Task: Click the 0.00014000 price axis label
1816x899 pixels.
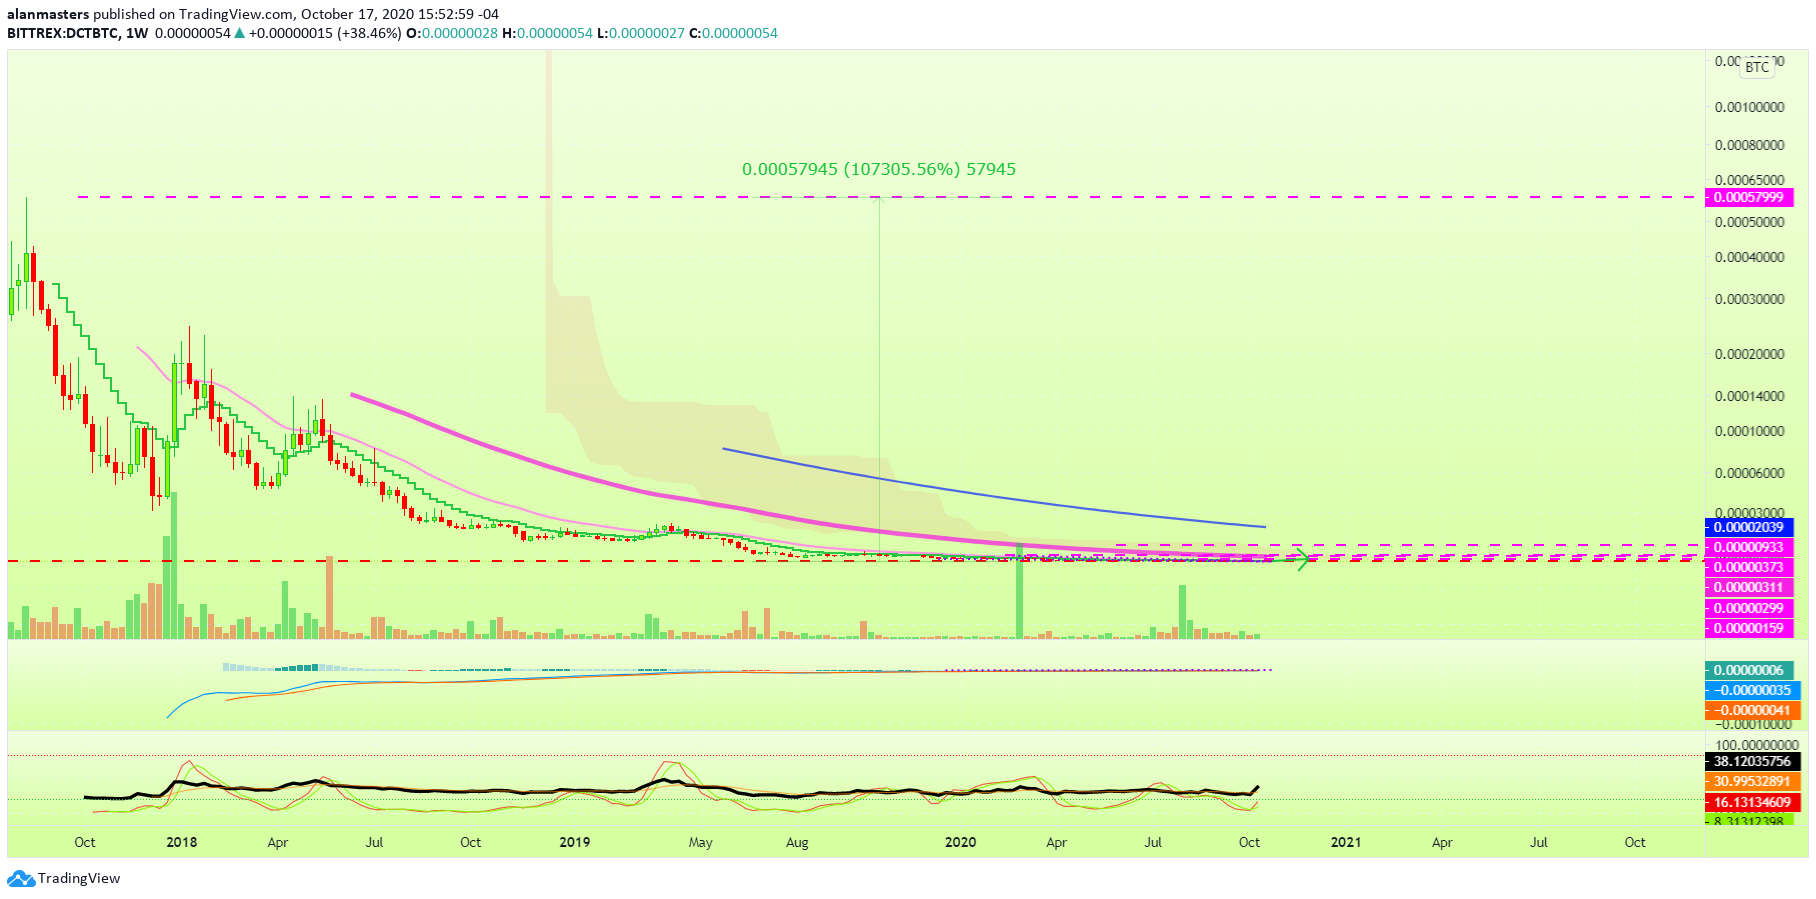Action: point(1749,396)
